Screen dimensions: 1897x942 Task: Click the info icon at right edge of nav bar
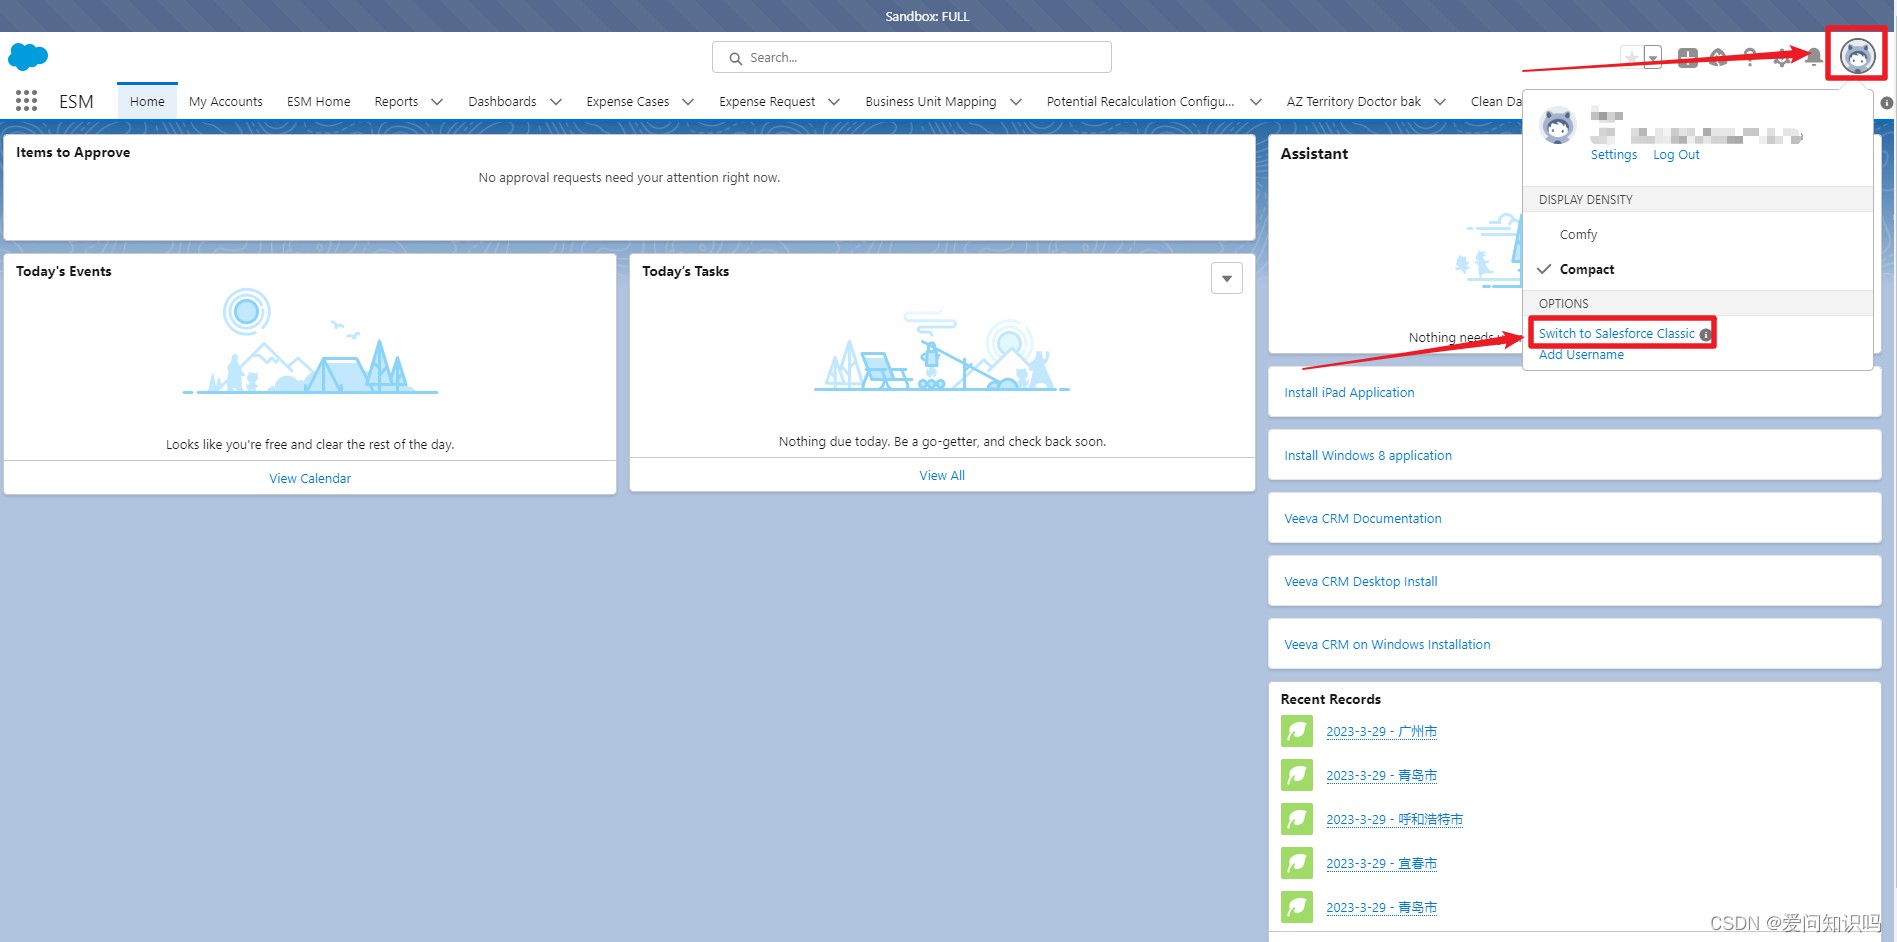(x=1886, y=102)
